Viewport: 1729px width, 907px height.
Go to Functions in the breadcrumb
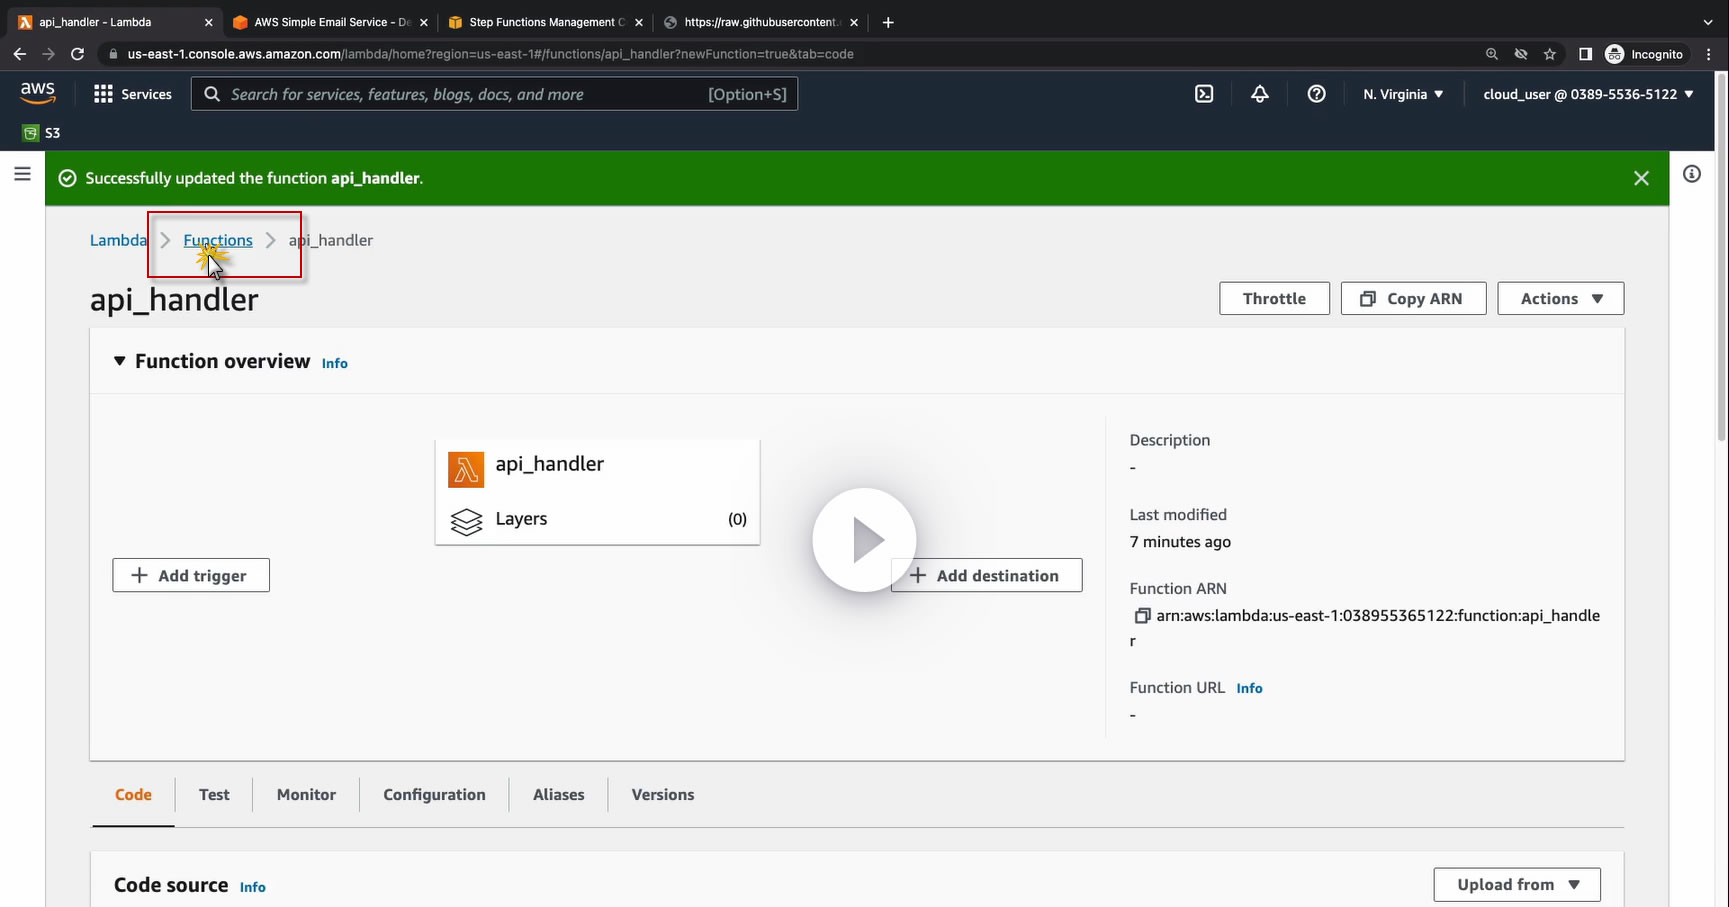pyautogui.click(x=218, y=240)
